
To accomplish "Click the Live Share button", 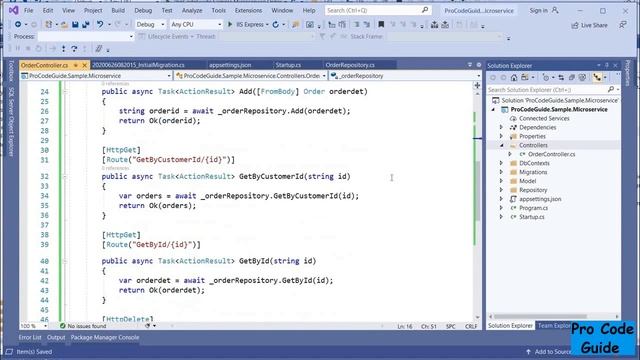I will 589,25.
